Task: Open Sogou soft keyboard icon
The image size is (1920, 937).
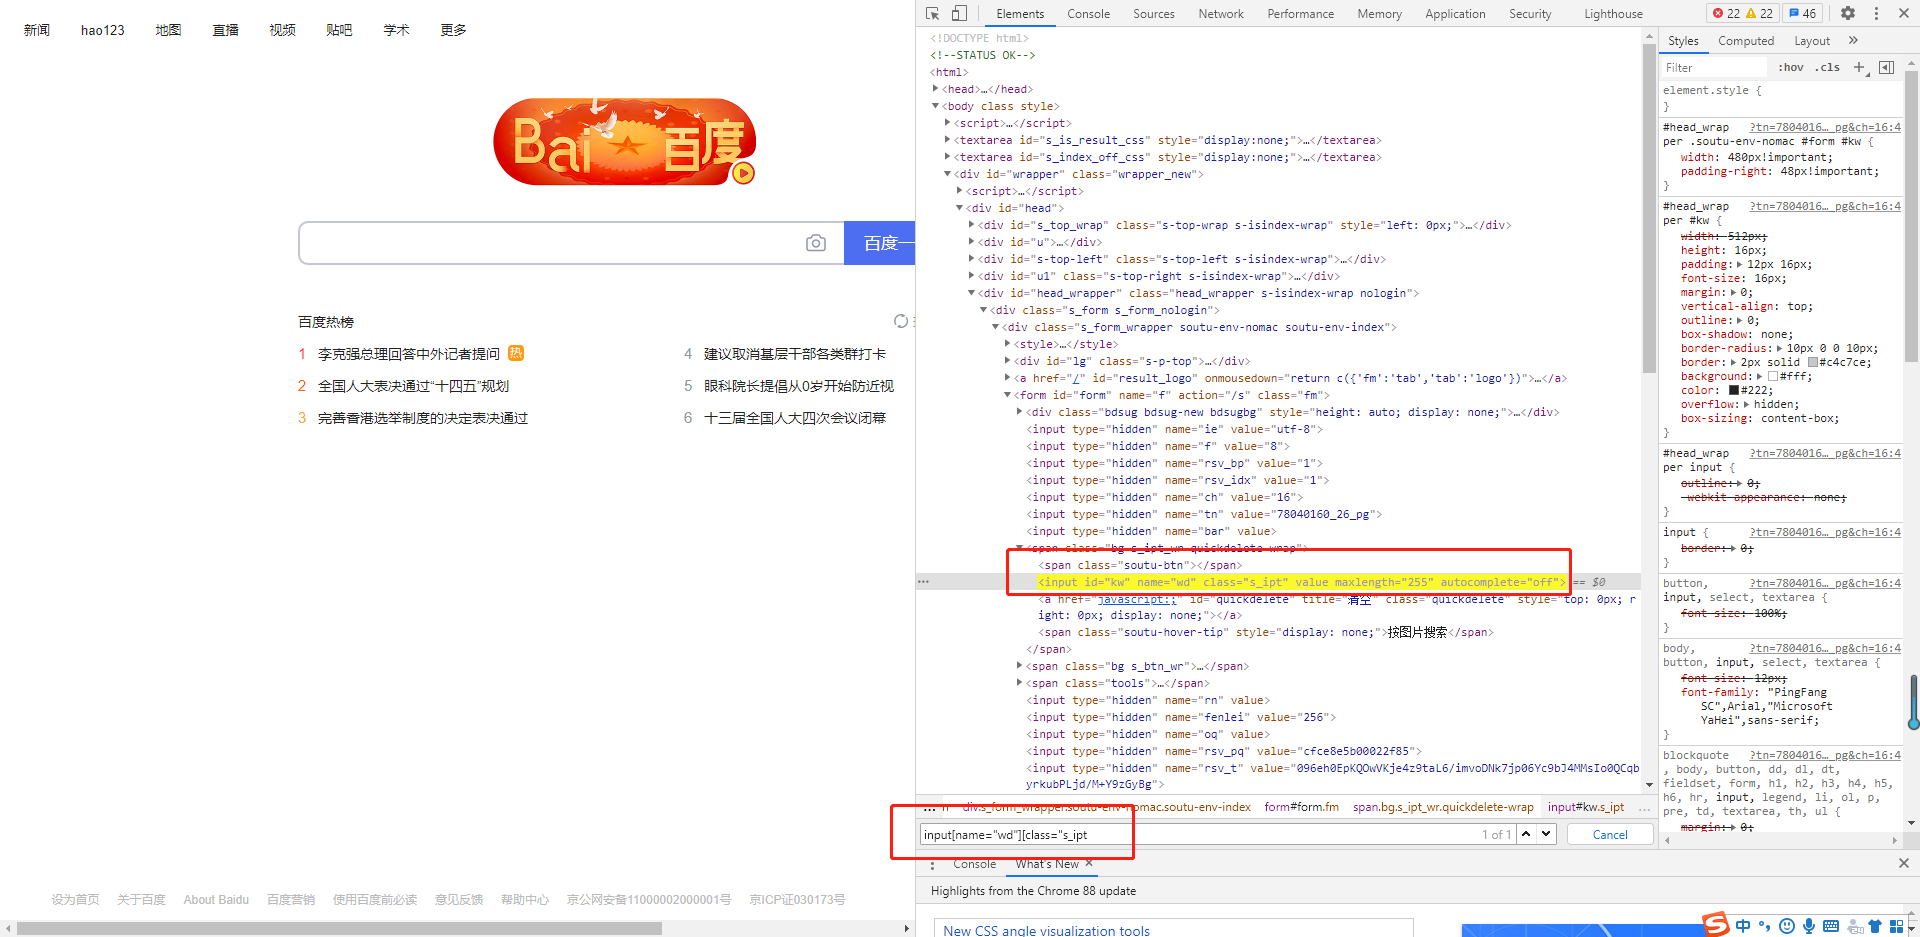Action: click(1831, 926)
